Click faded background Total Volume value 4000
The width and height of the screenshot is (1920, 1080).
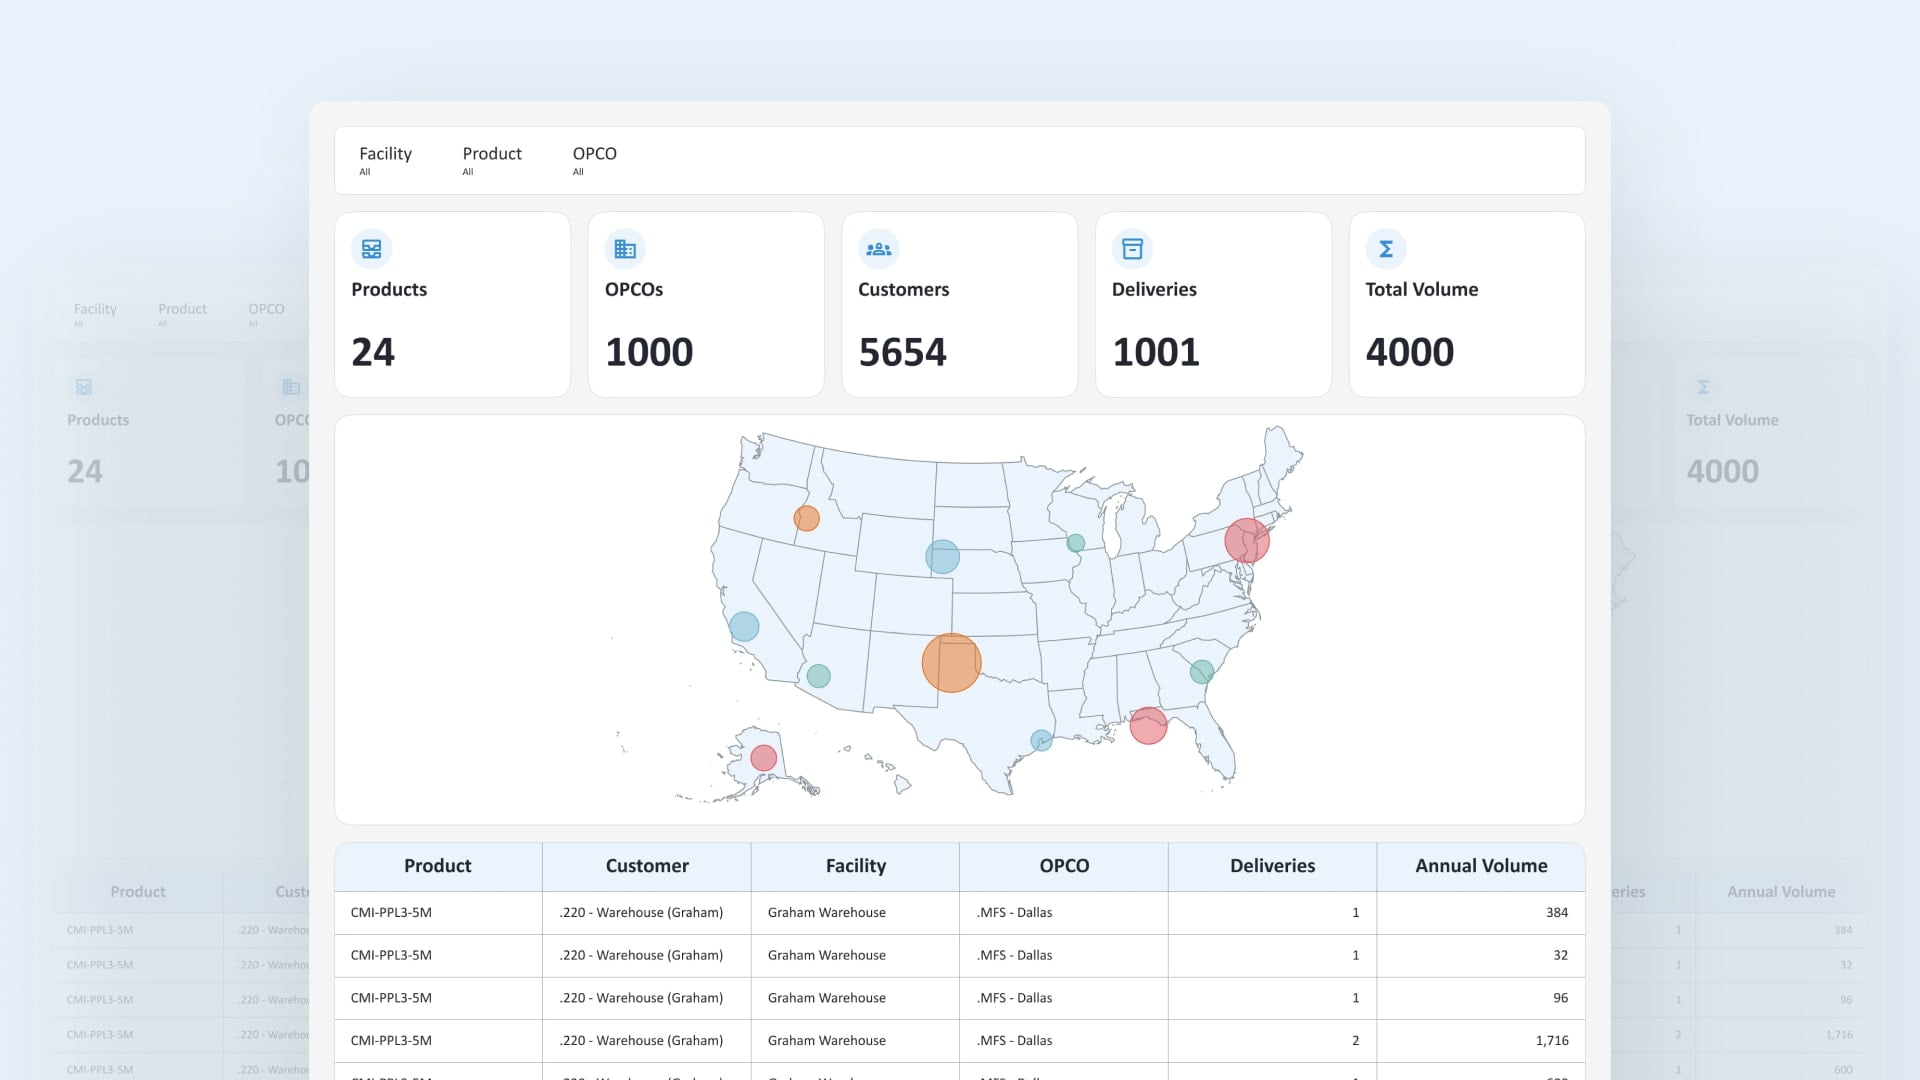click(x=1722, y=471)
